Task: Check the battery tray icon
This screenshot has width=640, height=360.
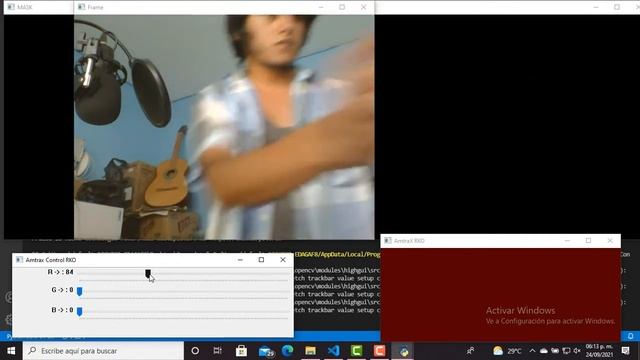Action: tap(555, 351)
